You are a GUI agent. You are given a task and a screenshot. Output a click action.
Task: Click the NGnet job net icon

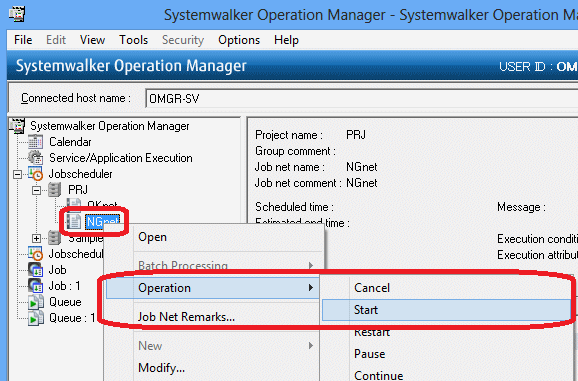(x=74, y=221)
